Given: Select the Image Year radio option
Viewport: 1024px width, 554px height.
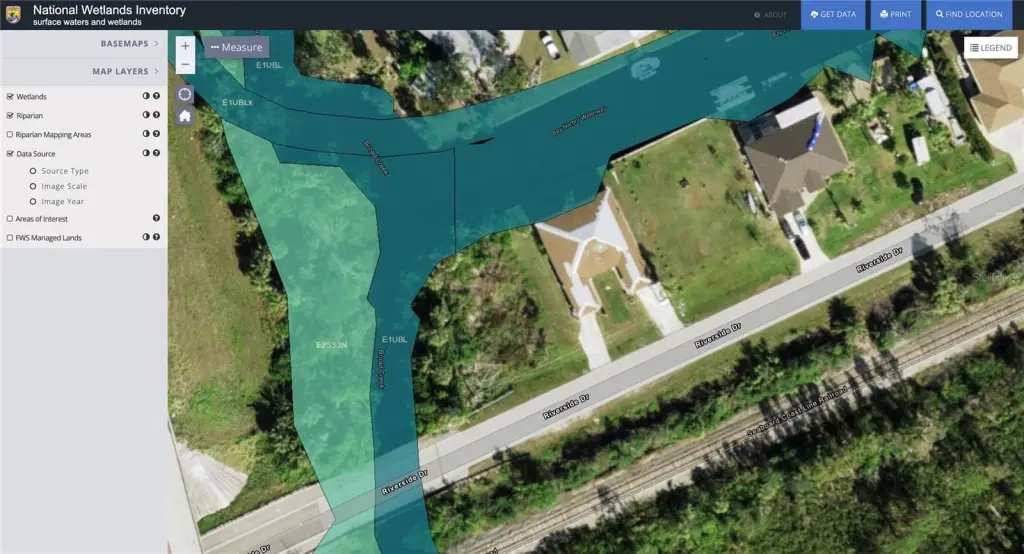Looking at the screenshot, I should click(34, 201).
